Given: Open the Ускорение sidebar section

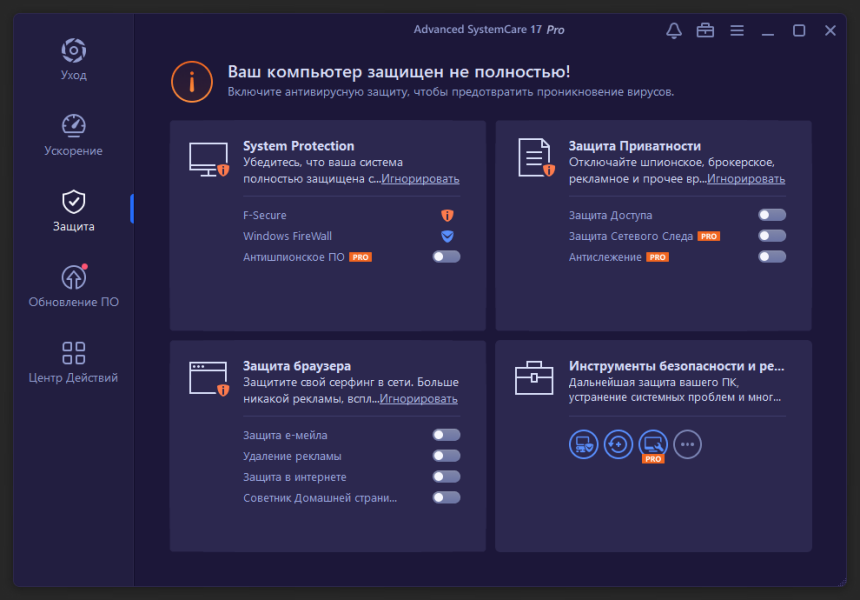Looking at the screenshot, I should pyautogui.click(x=73, y=135).
